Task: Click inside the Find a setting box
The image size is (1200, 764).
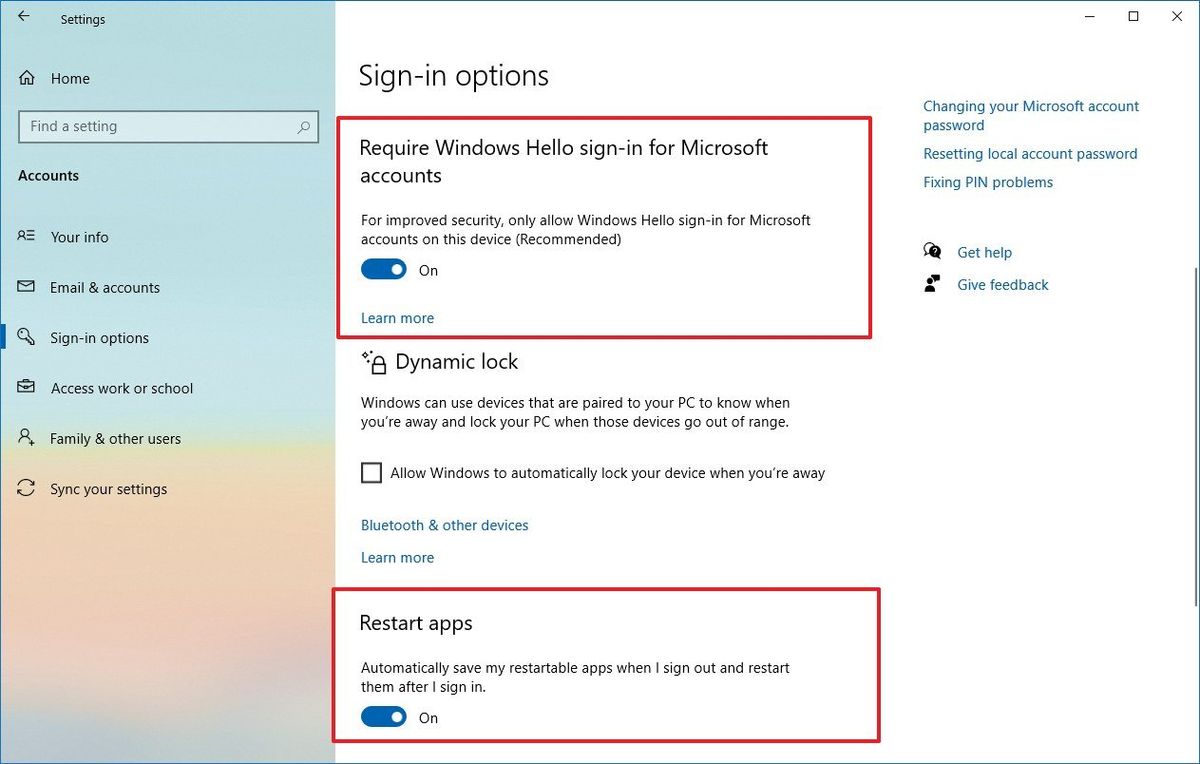Action: [x=150, y=127]
